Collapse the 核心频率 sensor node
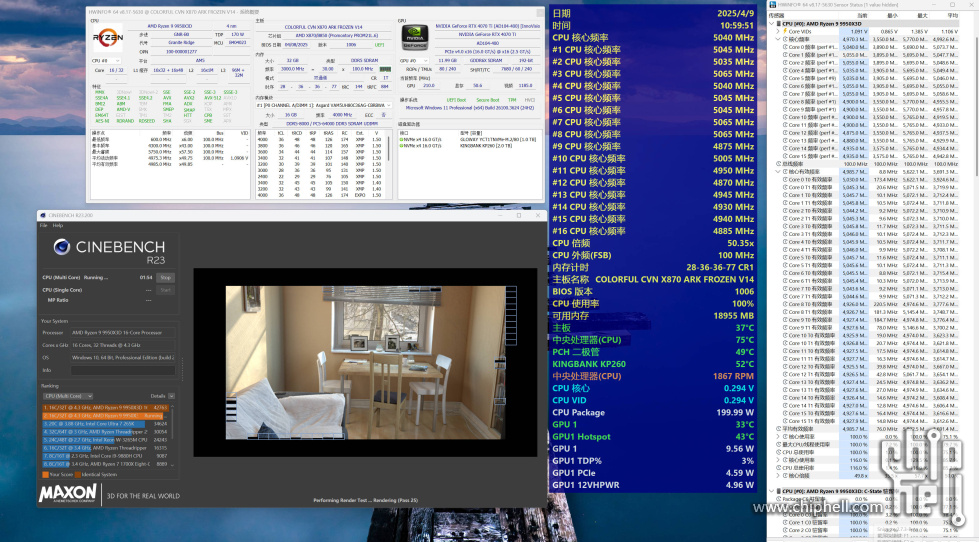 point(778,39)
